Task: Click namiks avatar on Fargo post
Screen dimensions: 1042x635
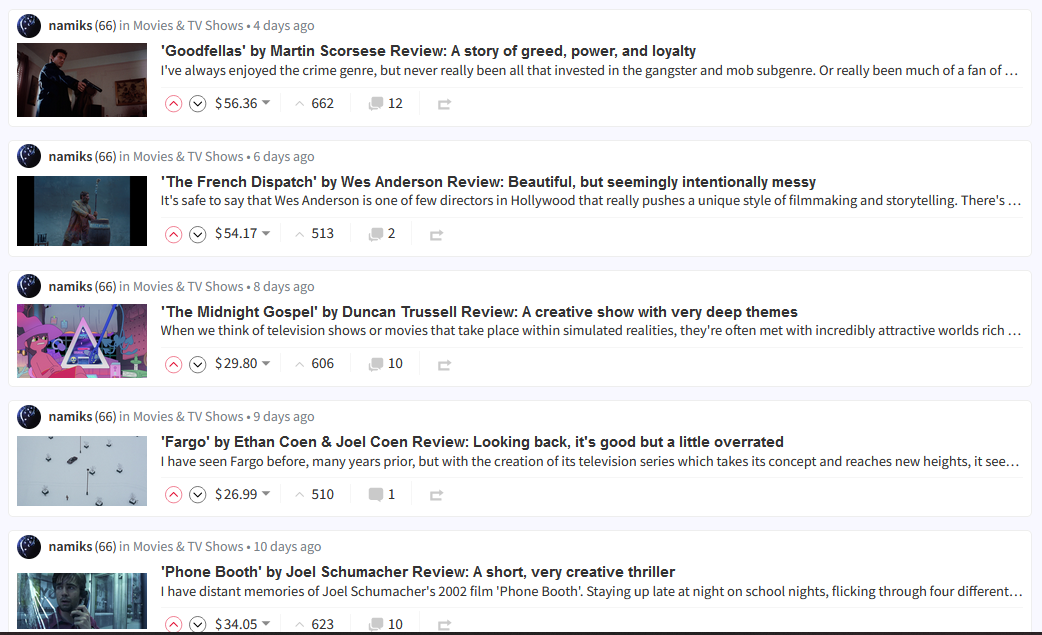Action: (29, 416)
